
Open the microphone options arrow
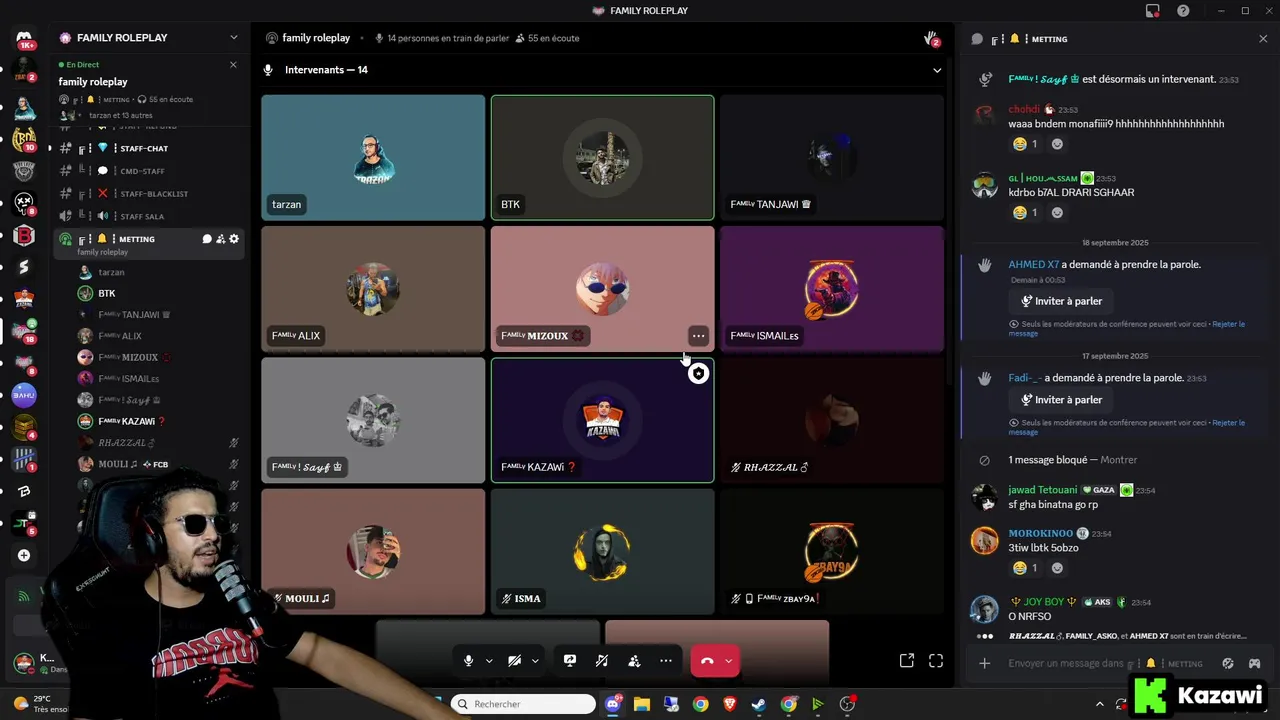(x=489, y=661)
